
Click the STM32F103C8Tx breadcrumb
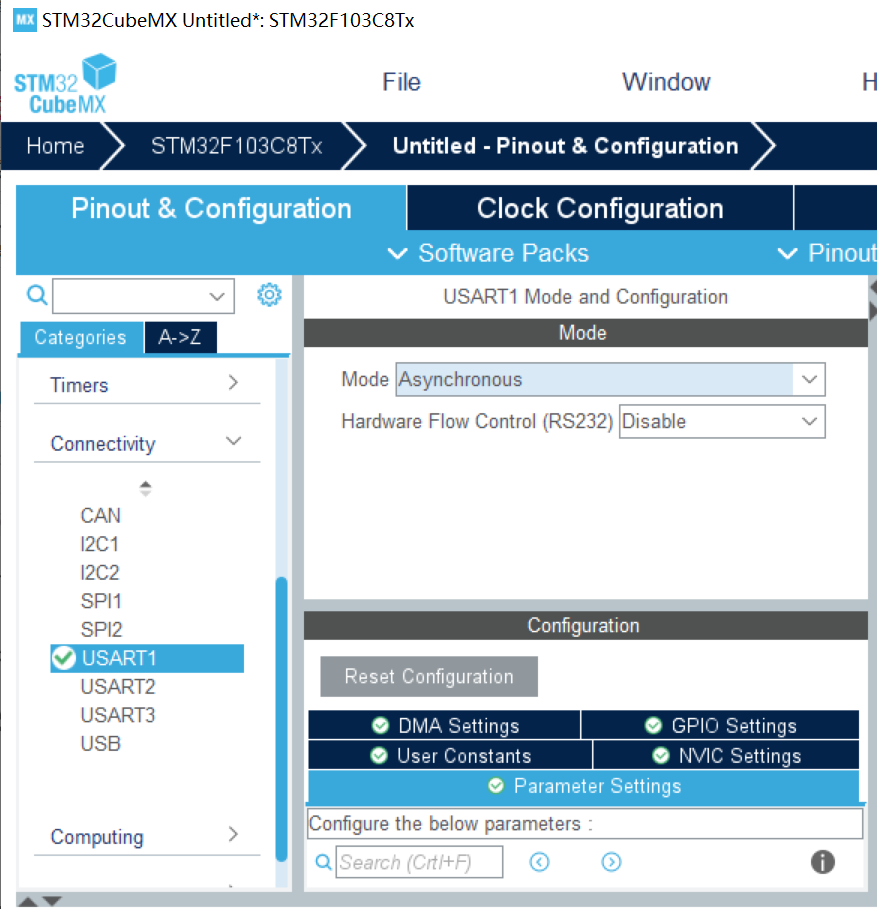tap(236, 146)
